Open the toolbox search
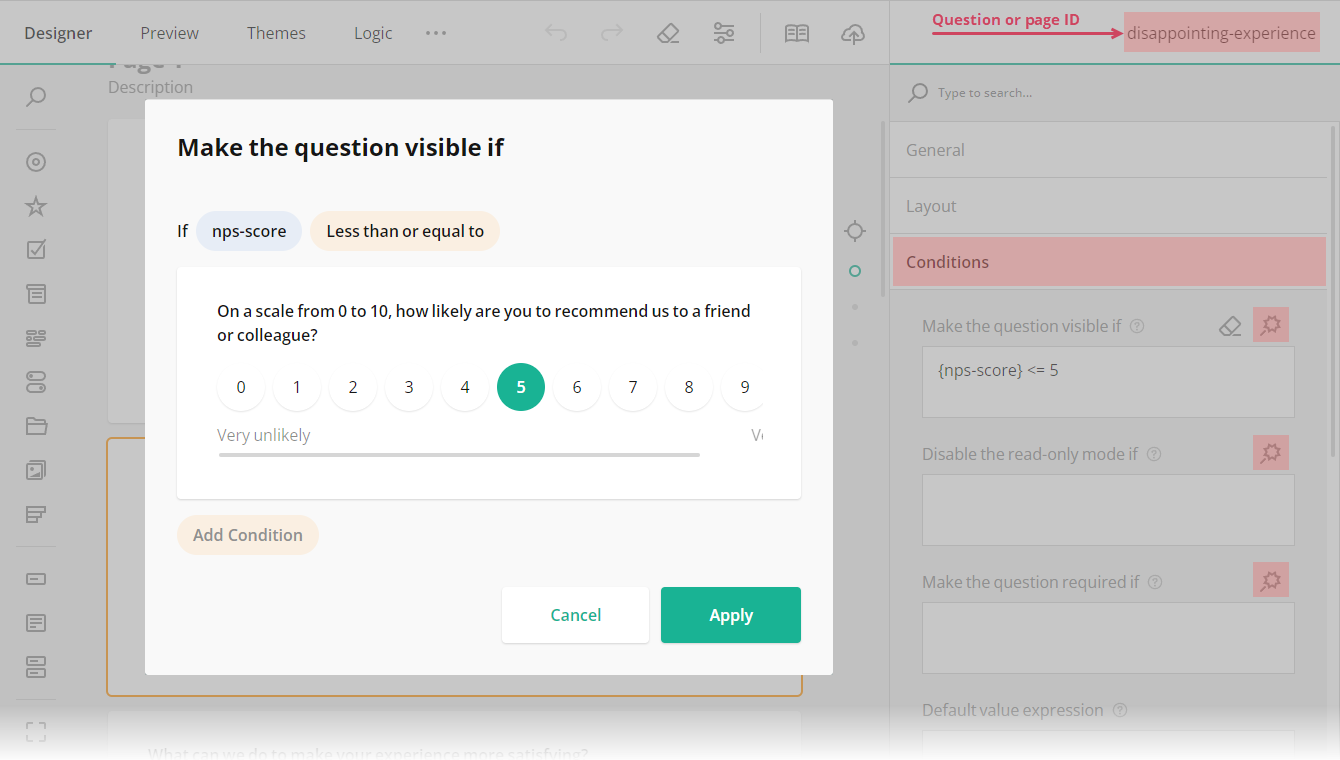 coord(36,96)
